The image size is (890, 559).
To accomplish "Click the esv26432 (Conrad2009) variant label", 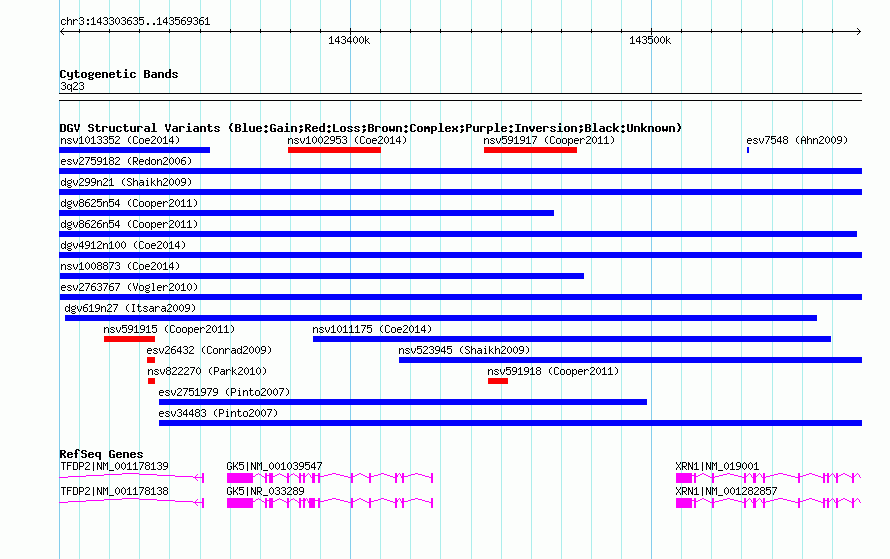I will [209, 350].
